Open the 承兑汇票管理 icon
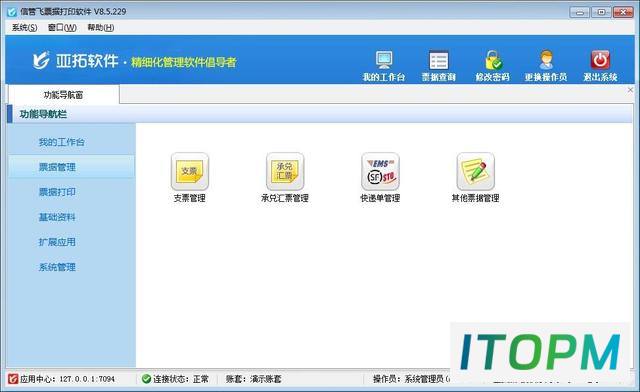 [x=285, y=172]
